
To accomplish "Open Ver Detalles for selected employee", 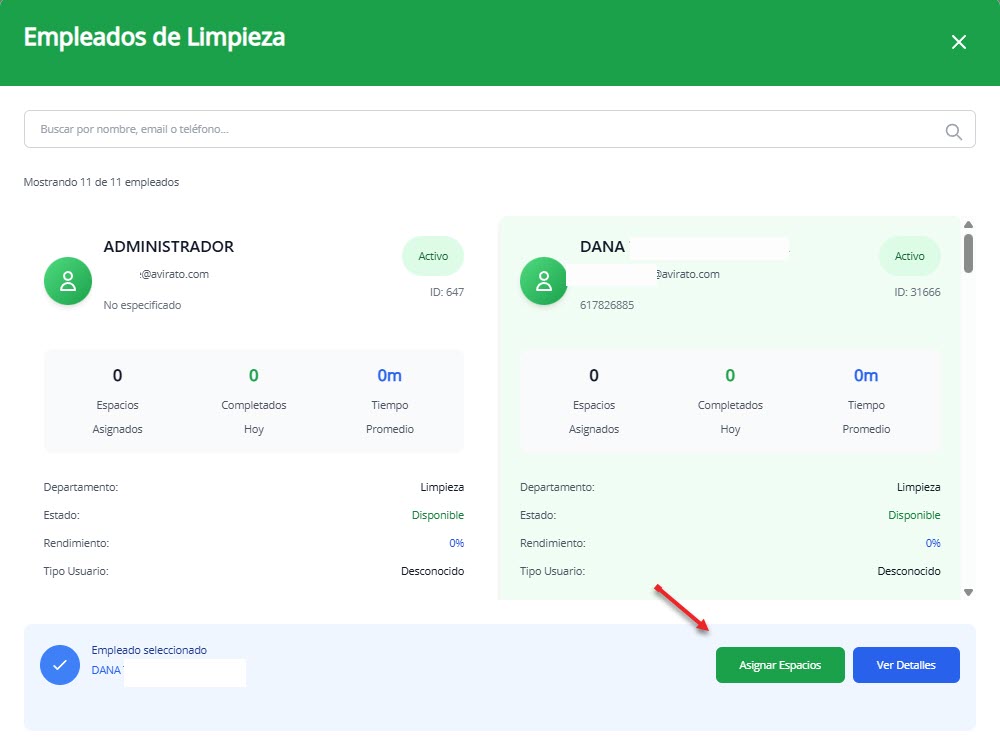I will [905, 665].
